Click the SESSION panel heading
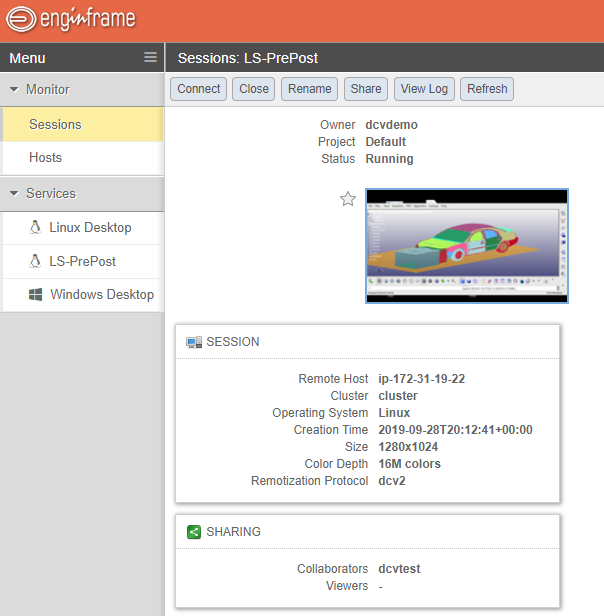 pos(233,342)
